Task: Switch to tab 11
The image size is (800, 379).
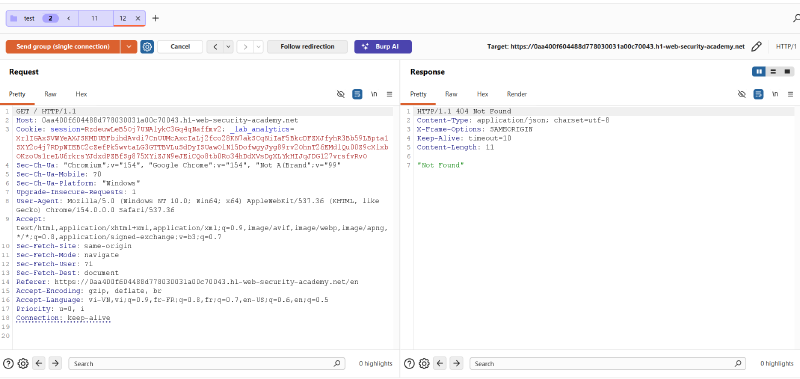Action: click(x=94, y=18)
